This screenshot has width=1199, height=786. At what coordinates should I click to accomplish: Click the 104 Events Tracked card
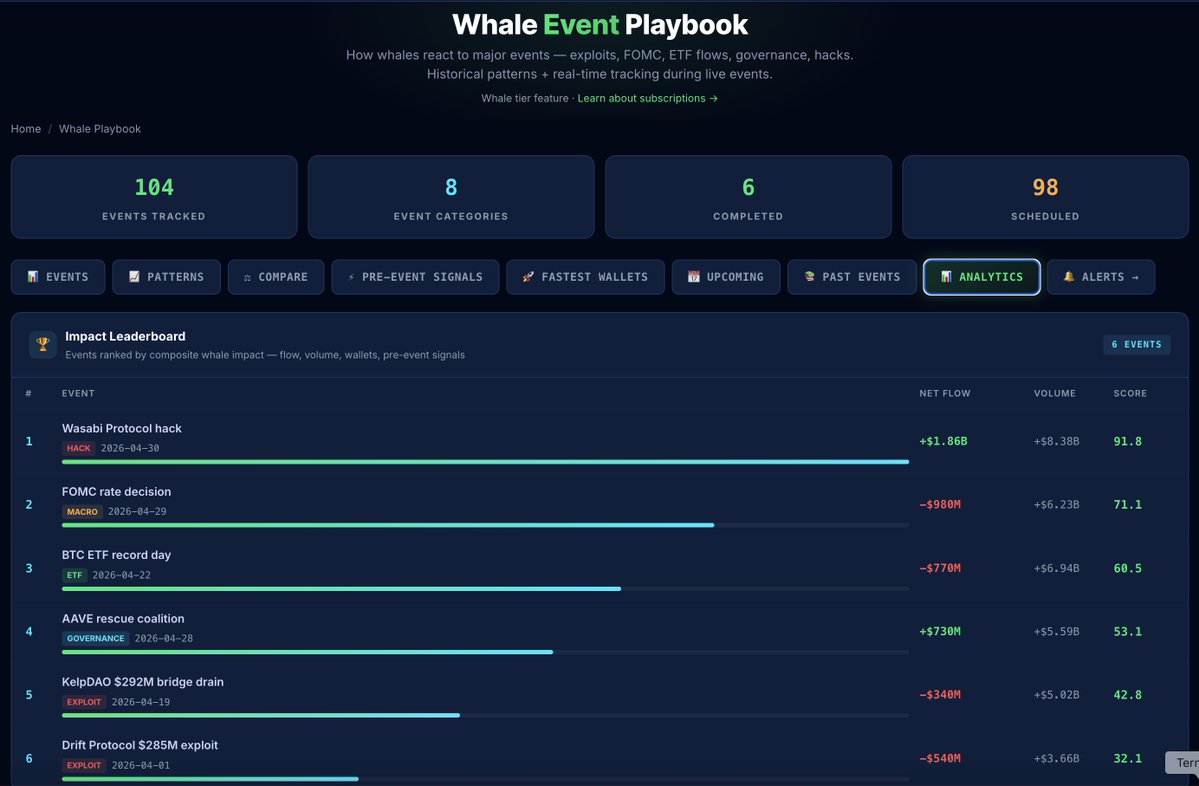pyautogui.click(x=154, y=197)
